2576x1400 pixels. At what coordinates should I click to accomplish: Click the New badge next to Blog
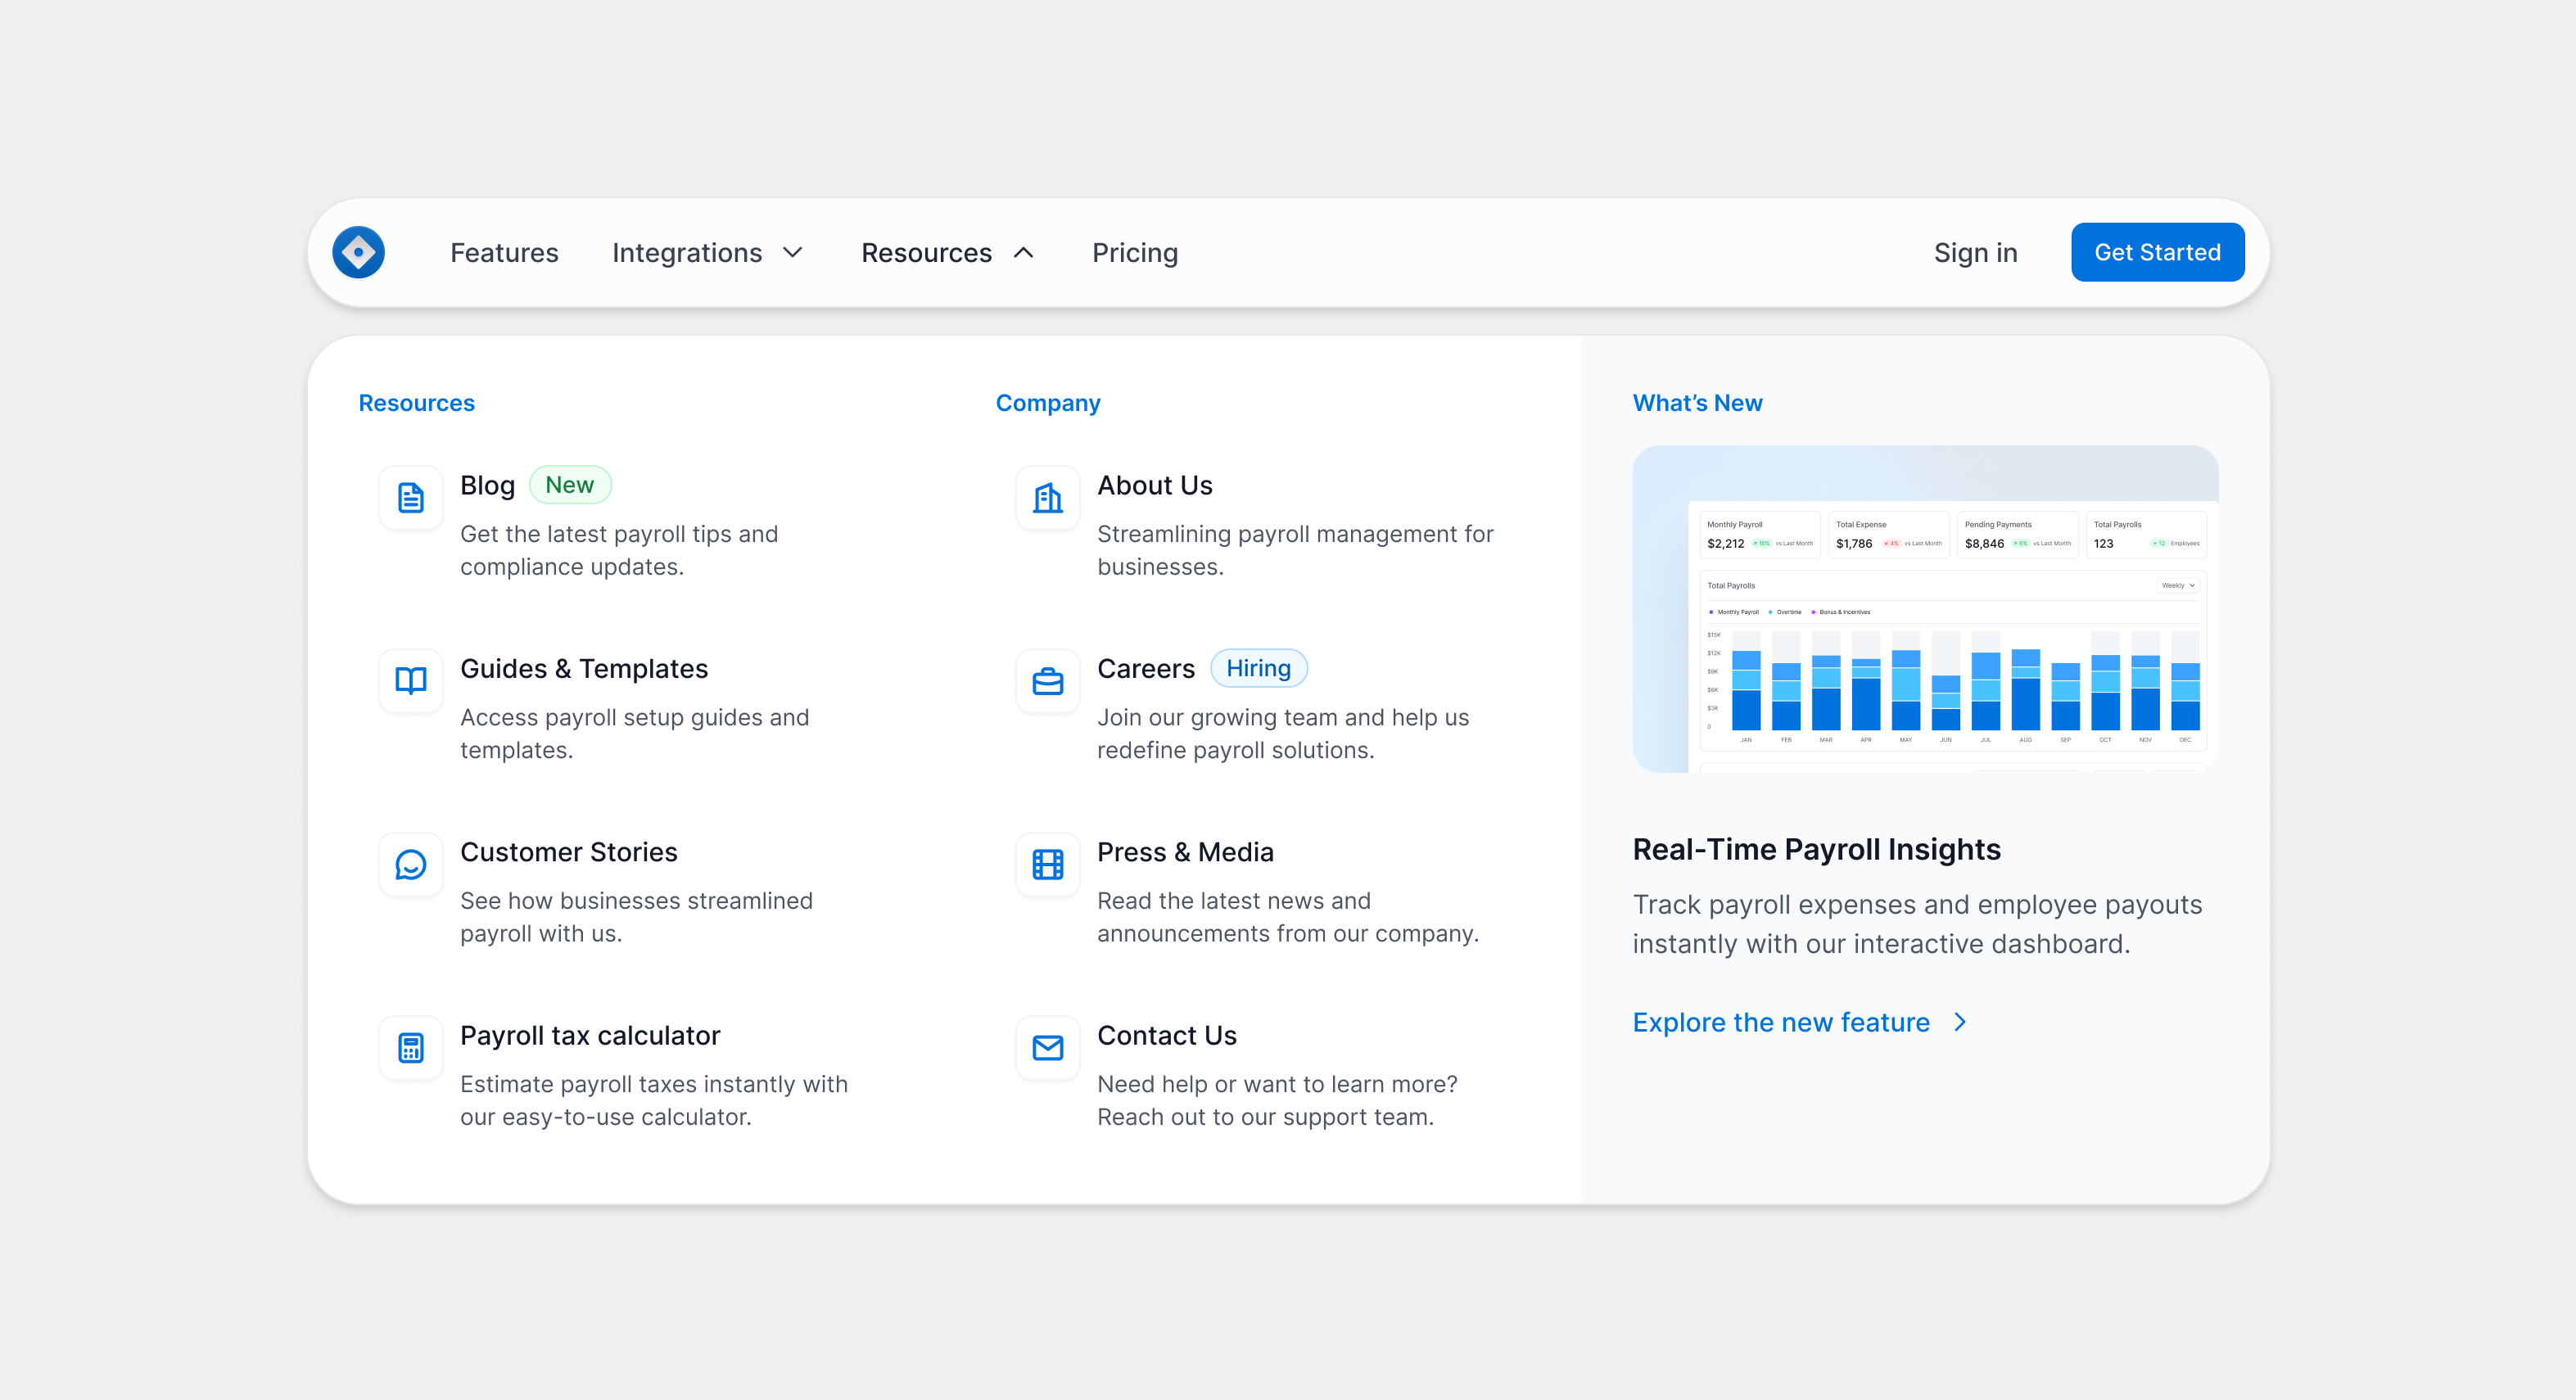pos(570,484)
